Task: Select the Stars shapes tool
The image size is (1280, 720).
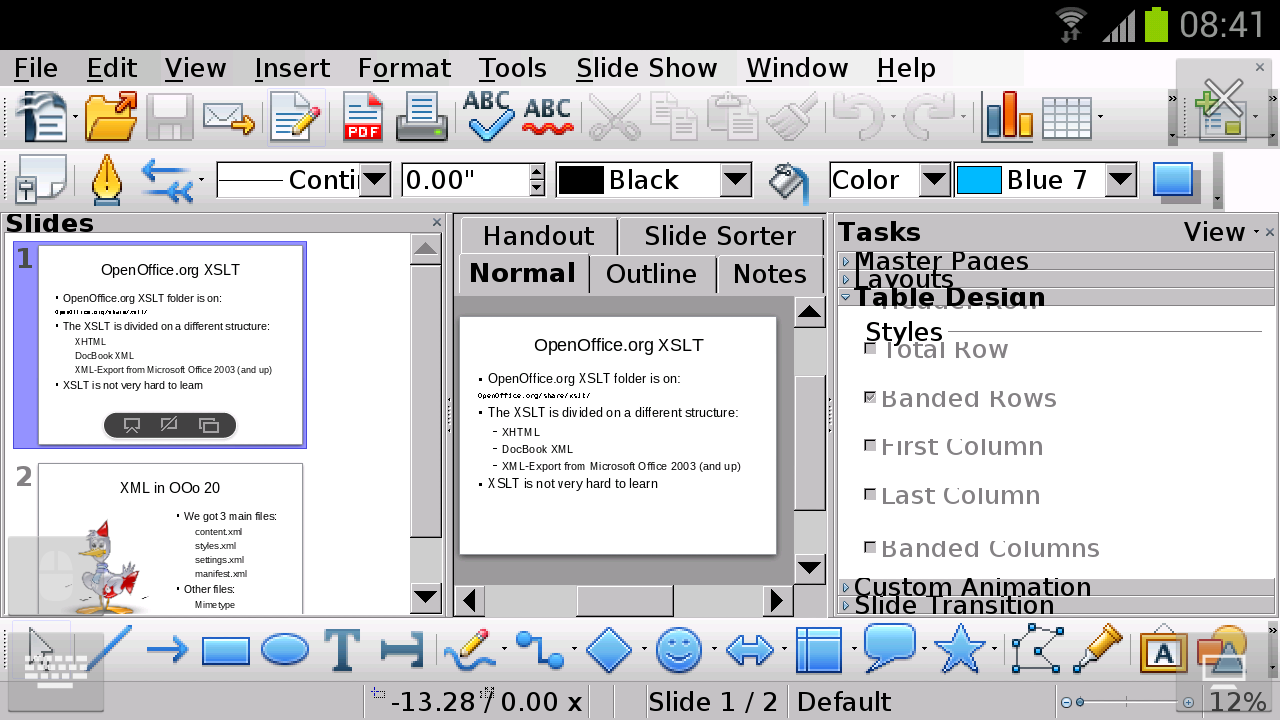Action: point(960,650)
